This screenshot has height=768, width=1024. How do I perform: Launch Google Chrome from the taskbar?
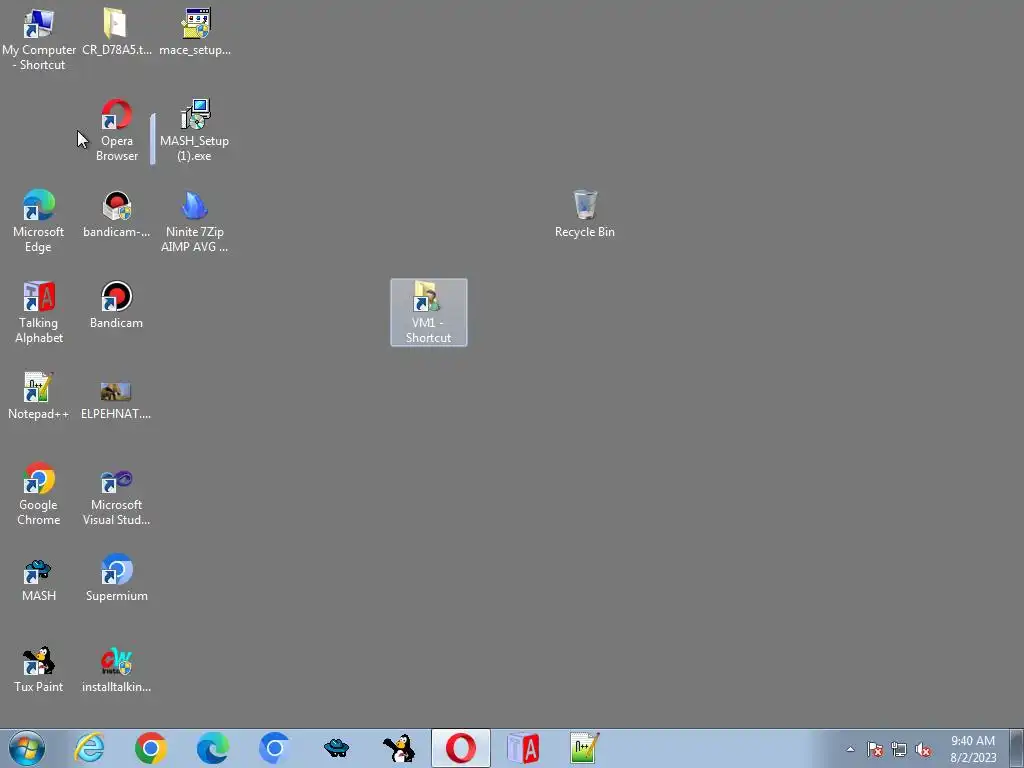click(151, 748)
